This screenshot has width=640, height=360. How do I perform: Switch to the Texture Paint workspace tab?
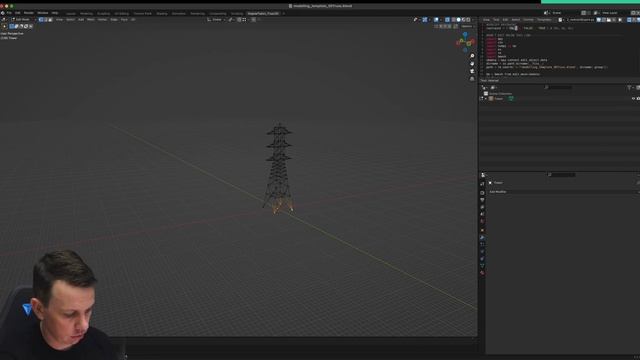(142, 13)
